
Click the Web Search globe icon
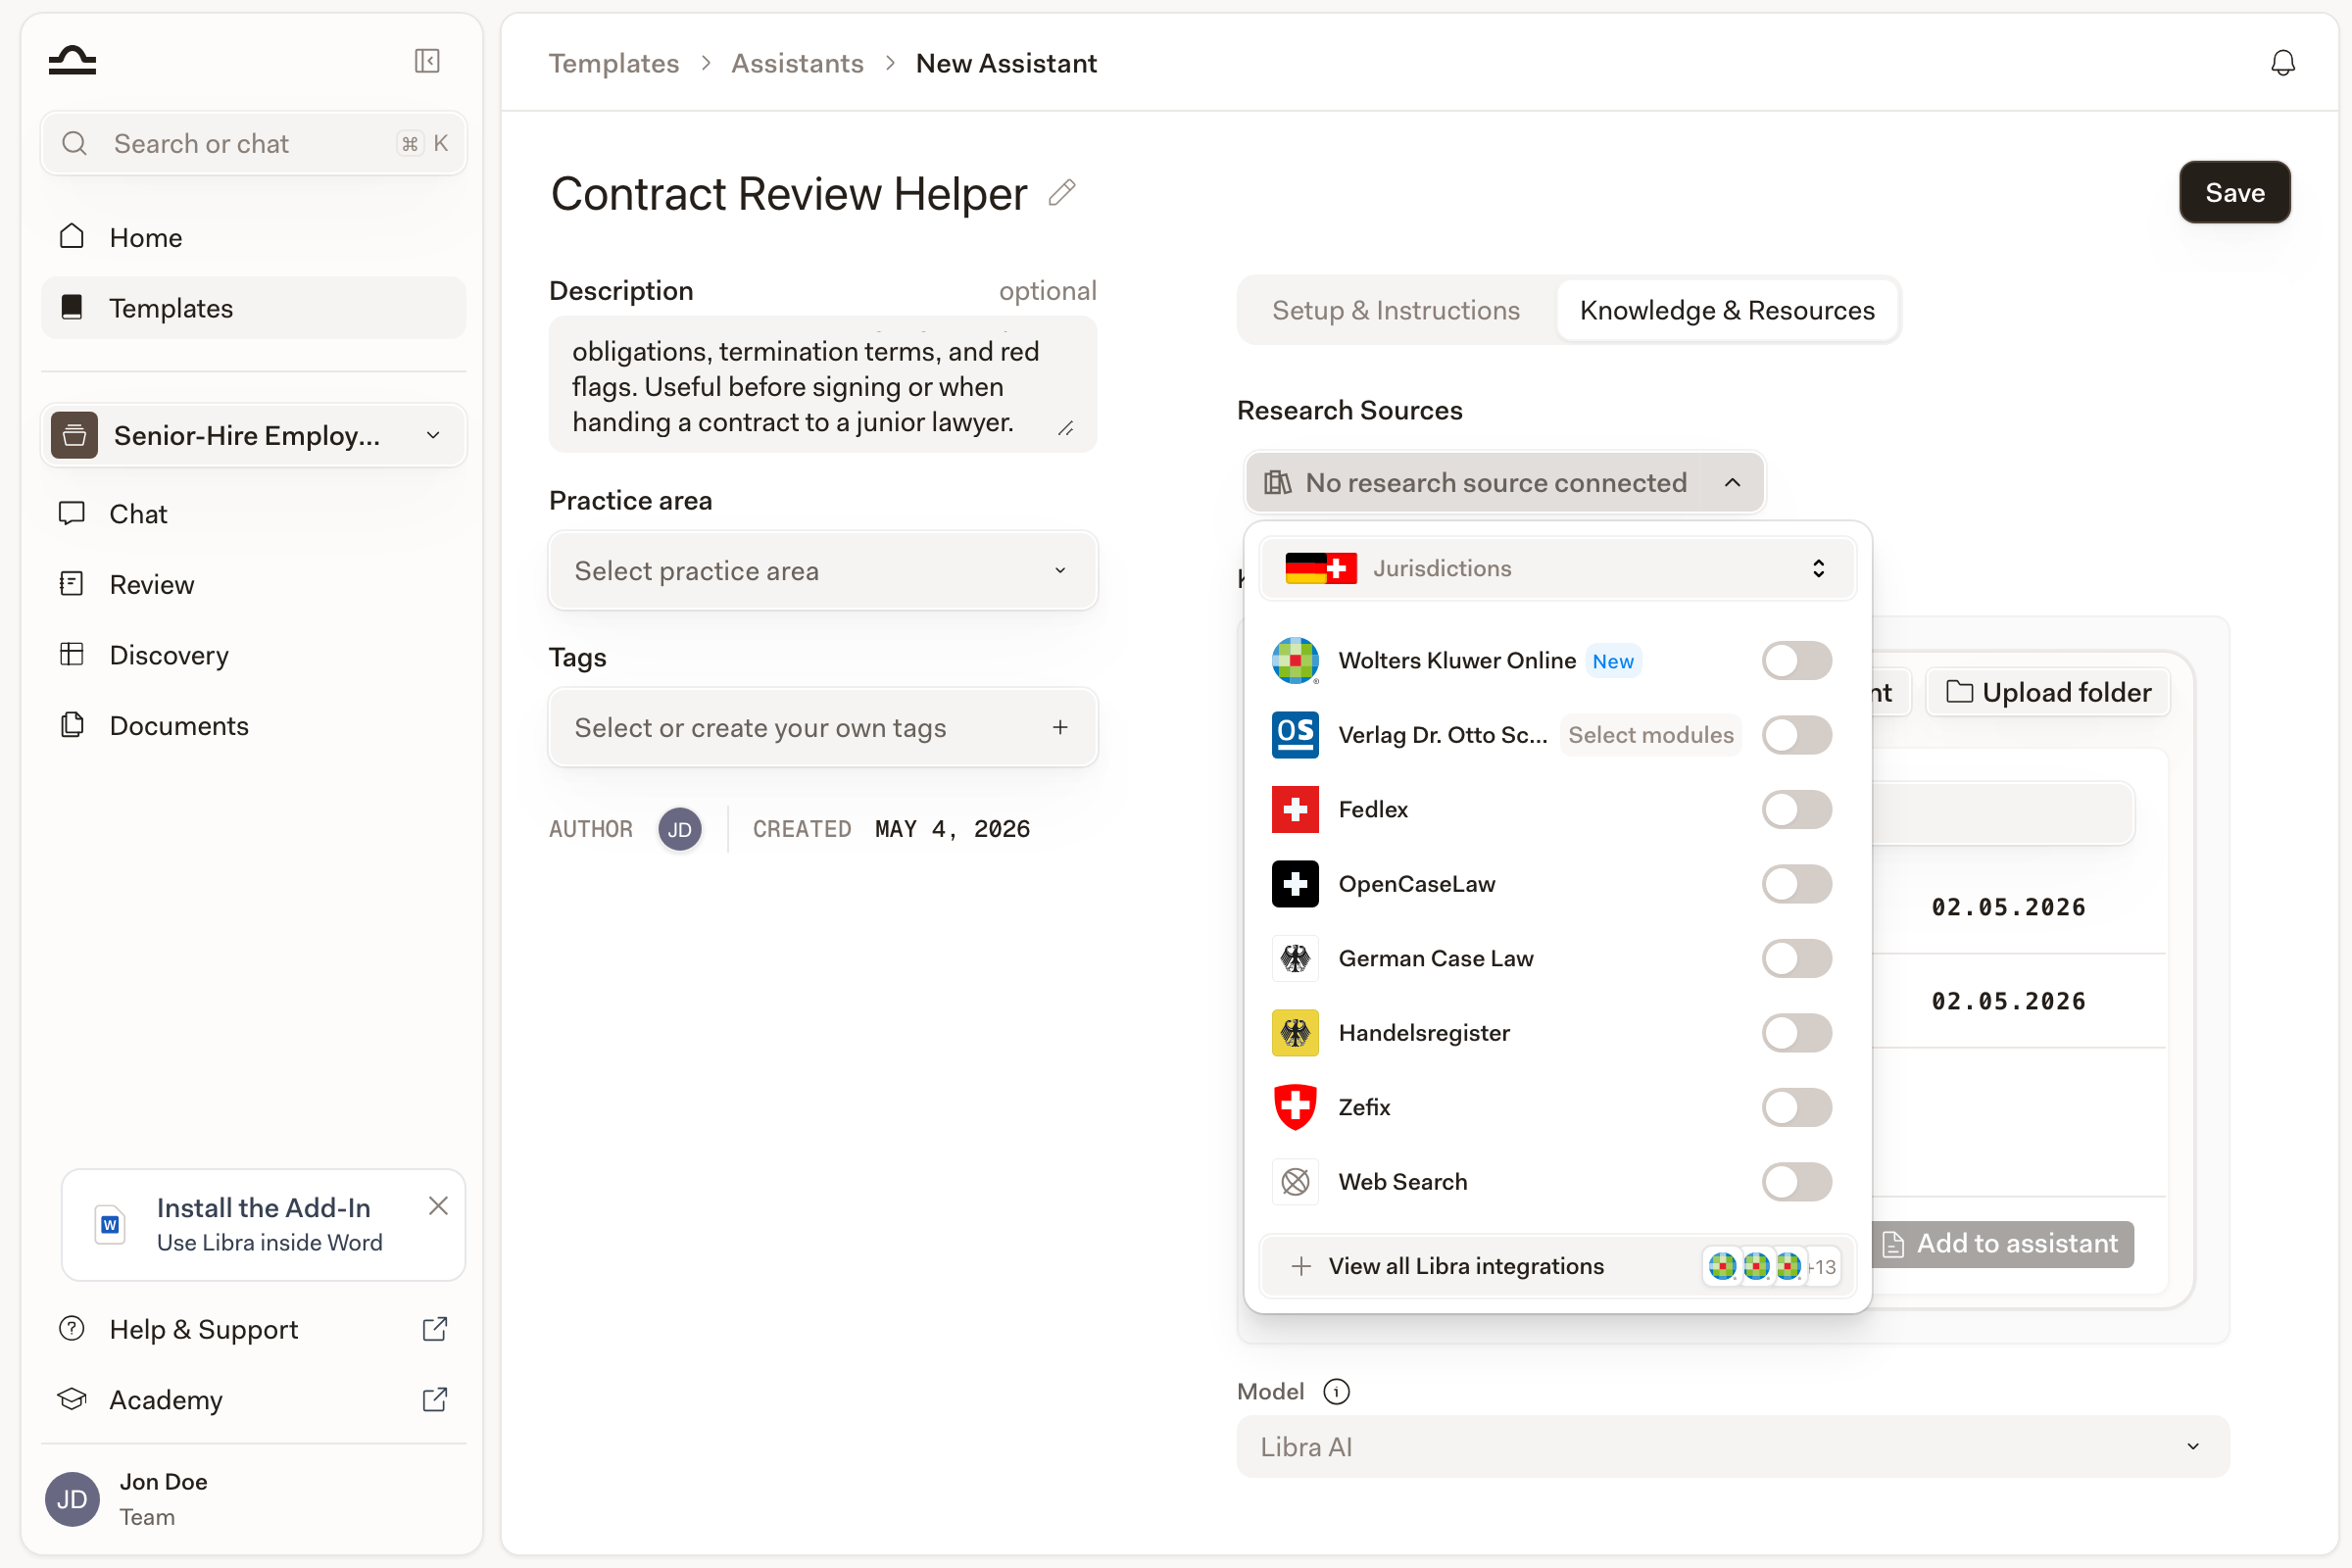click(1295, 1182)
